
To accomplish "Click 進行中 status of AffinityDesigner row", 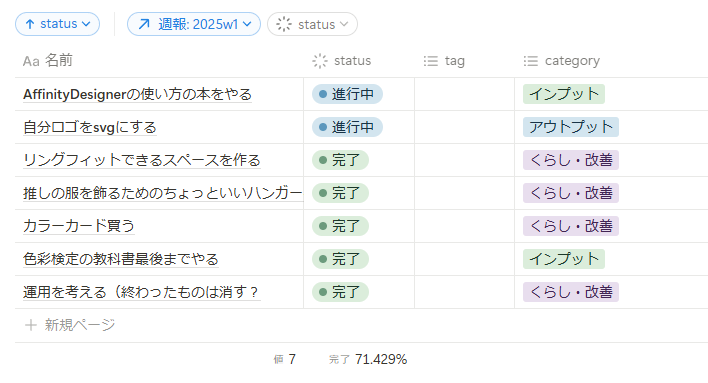I will [347, 94].
